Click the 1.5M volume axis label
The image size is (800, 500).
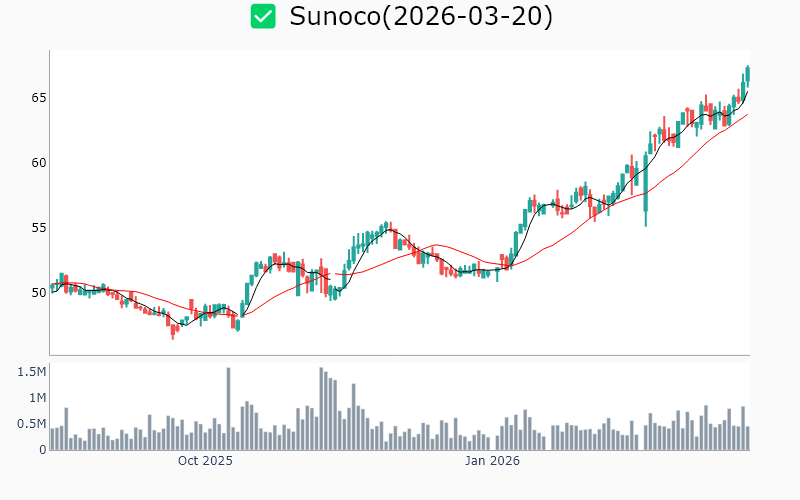point(30,372)
